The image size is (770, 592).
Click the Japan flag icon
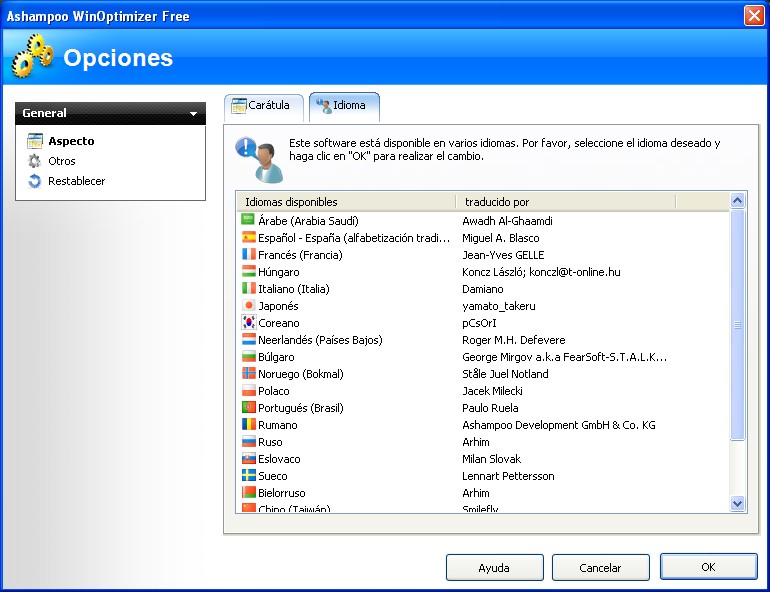pyautogui.click(x=248, y=305)
